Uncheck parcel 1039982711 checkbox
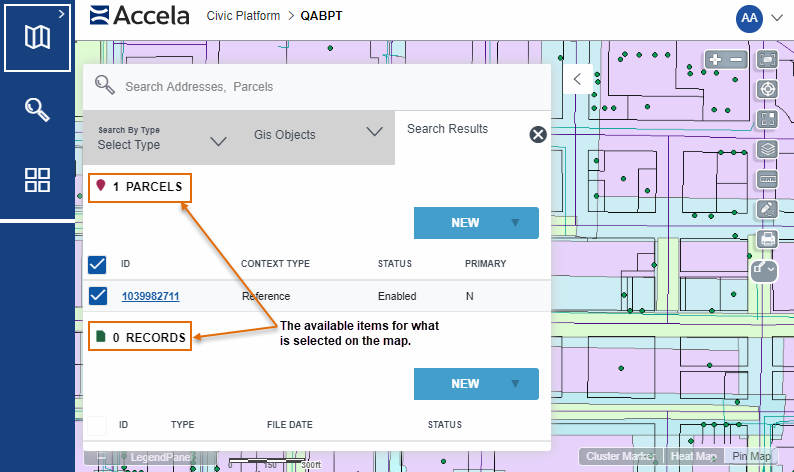The image size is (794, 472). (97, 296)
